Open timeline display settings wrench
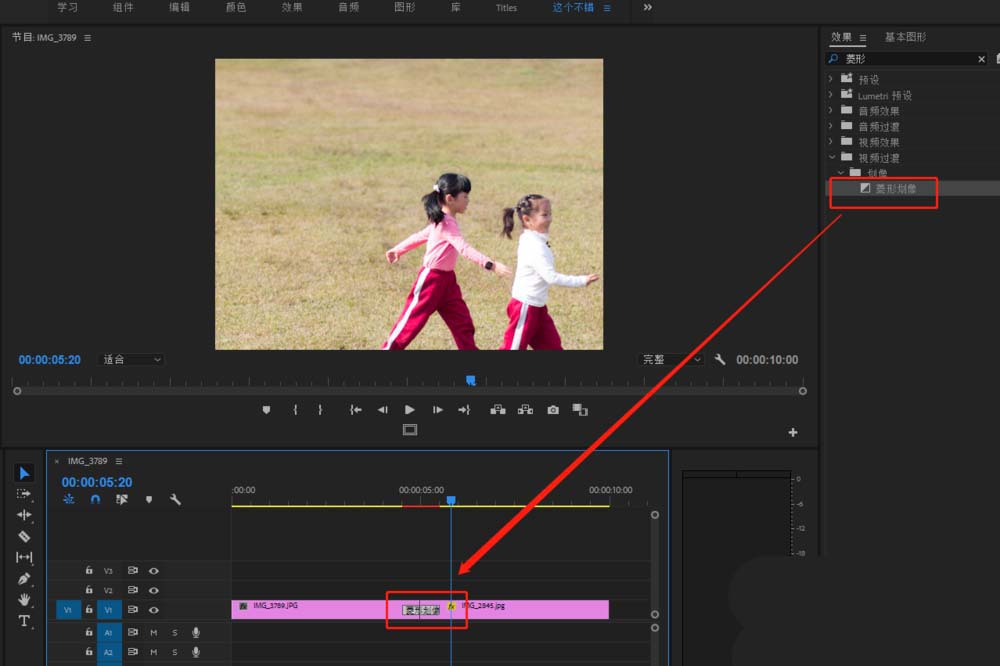This screenshot has width=1000, height=666. (175, 499)
